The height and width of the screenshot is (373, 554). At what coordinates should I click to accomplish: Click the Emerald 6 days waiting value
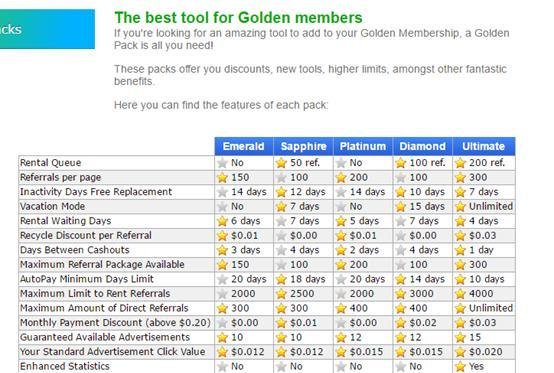click(x=246, y=221)
